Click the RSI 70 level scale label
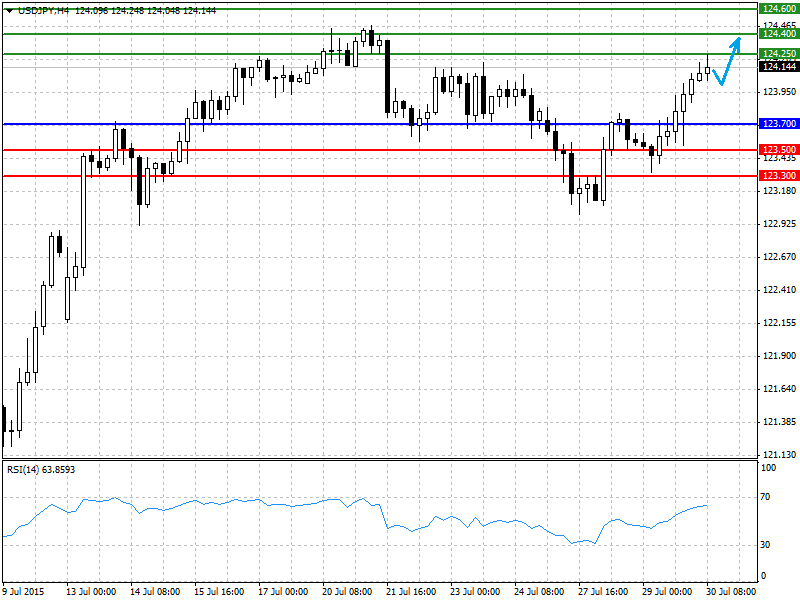The height and width of the screenshot is (600, 800). (x=765, y=497)
